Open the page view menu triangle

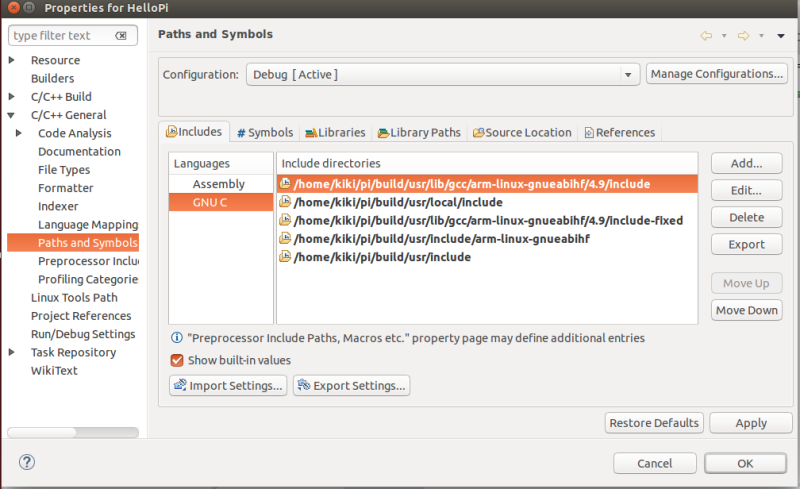[x=781, y=36]
